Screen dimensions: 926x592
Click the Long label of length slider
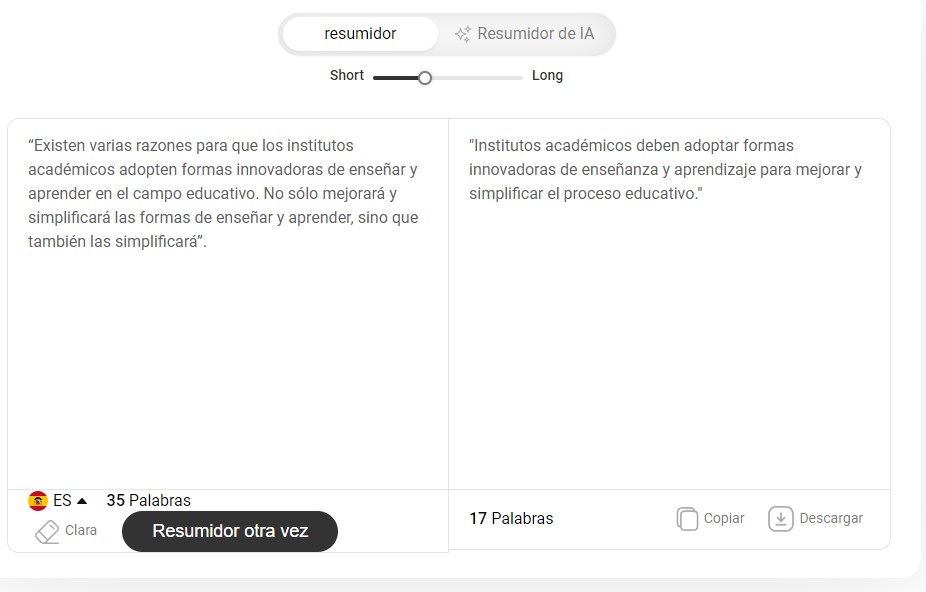[x=547, y=76]
